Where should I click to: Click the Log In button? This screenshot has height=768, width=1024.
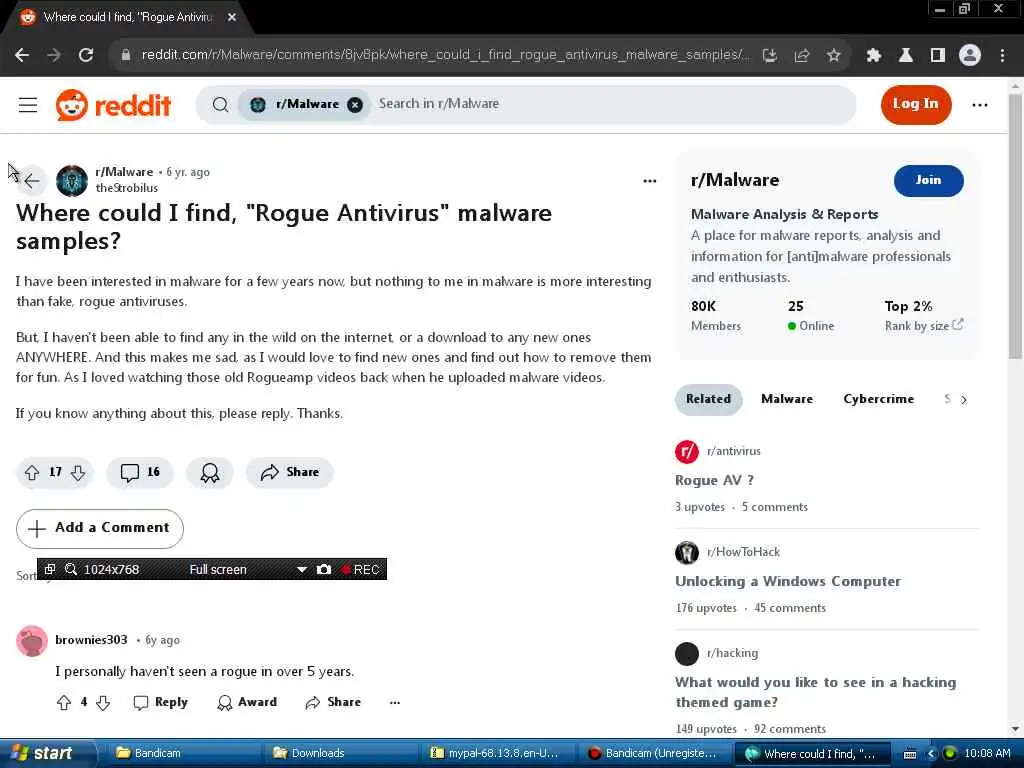[x=916, y=104]
